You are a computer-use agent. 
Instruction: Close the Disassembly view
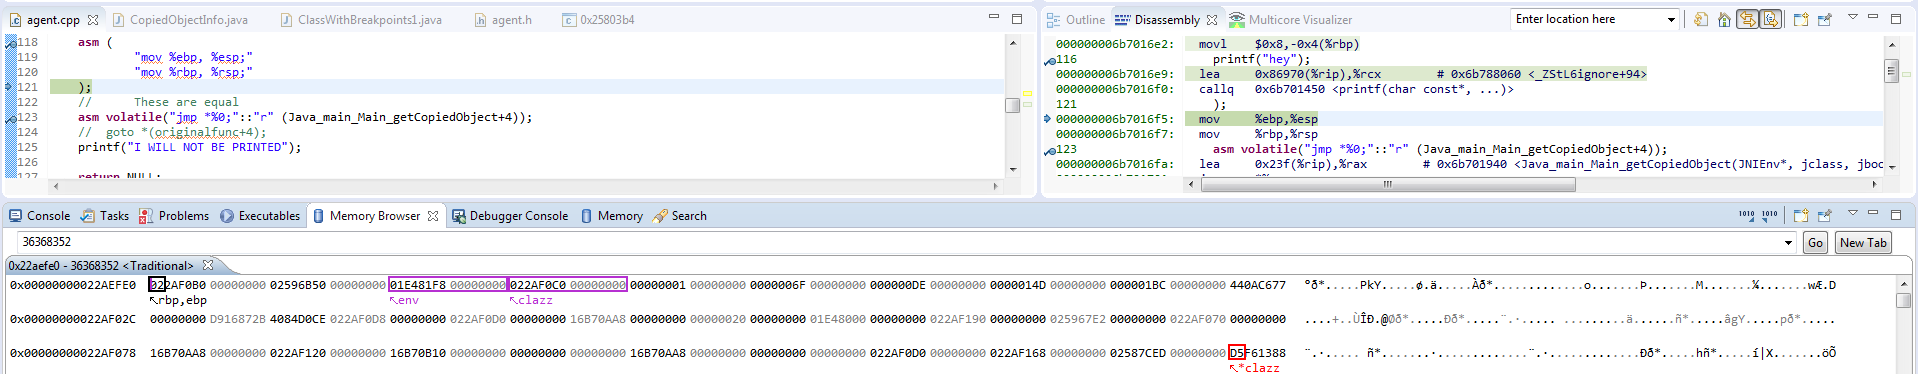1212,19
